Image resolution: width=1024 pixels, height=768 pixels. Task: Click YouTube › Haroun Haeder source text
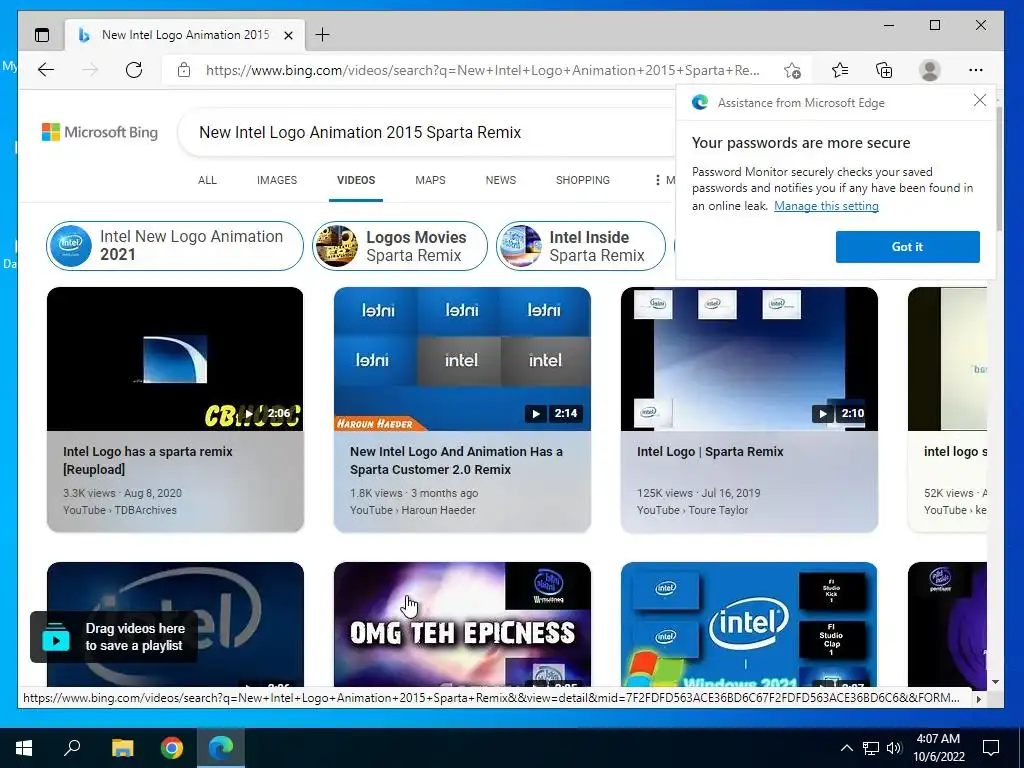point(413,510)
